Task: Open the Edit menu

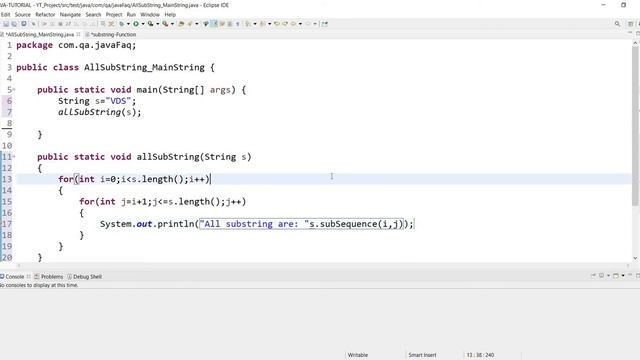Action: pyautogui.click(x=5, y=14)
